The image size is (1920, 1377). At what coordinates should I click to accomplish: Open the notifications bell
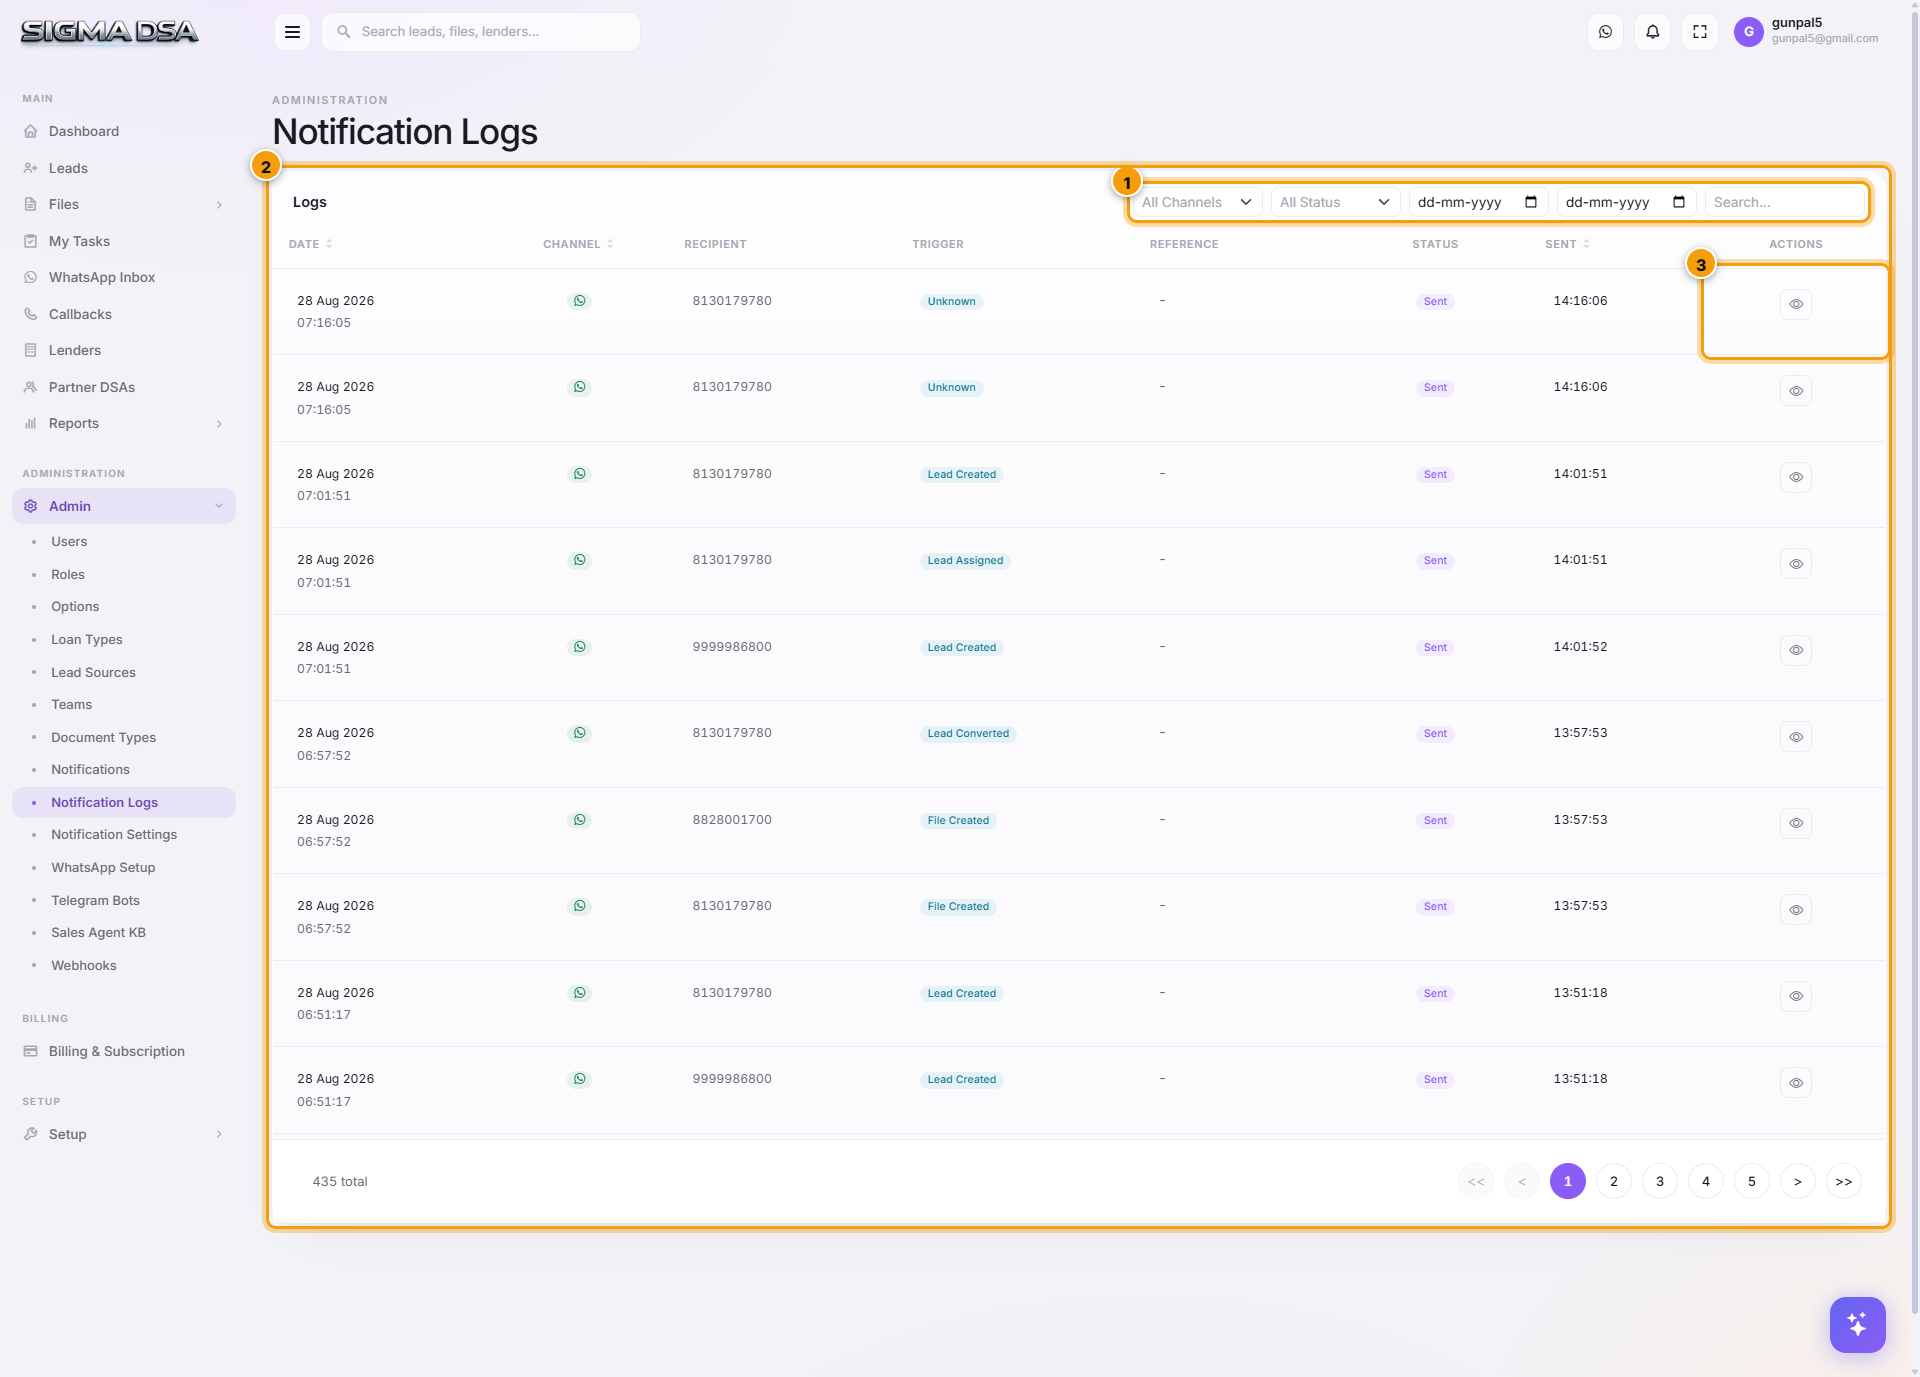pos(1652,32)
